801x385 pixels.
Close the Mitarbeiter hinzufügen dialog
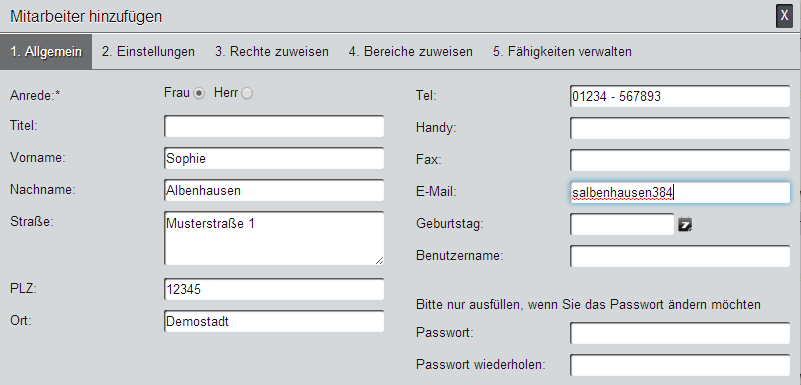click(x=784, y=16)
